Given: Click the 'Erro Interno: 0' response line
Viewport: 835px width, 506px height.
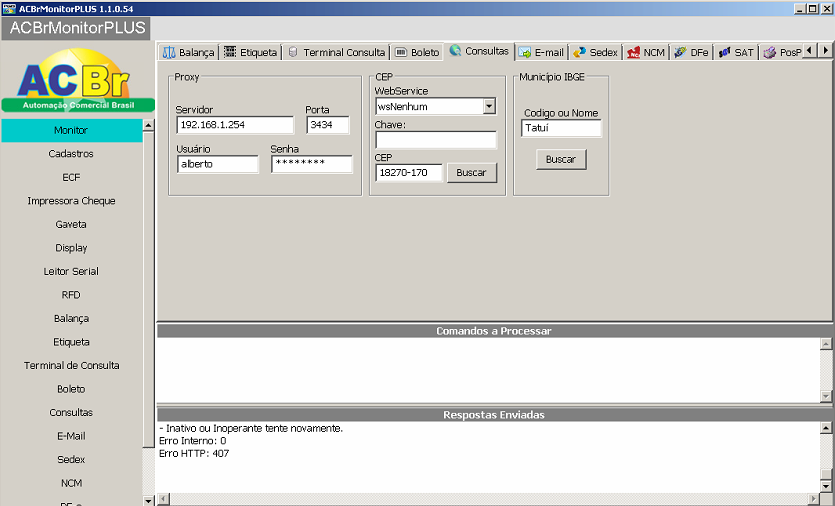Looking at the screenshot, I should click(x=193, y=441).
